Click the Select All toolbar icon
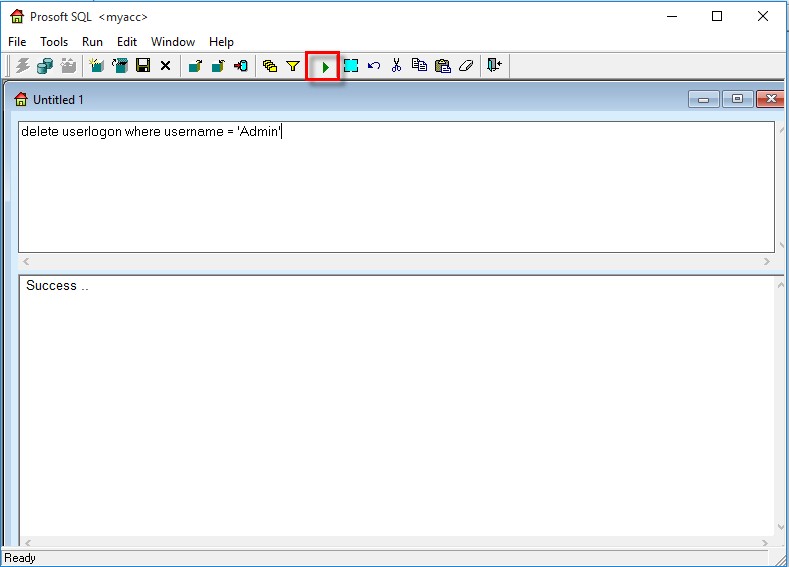Screen dimensions: 789x567 click(x=351, y=66)
